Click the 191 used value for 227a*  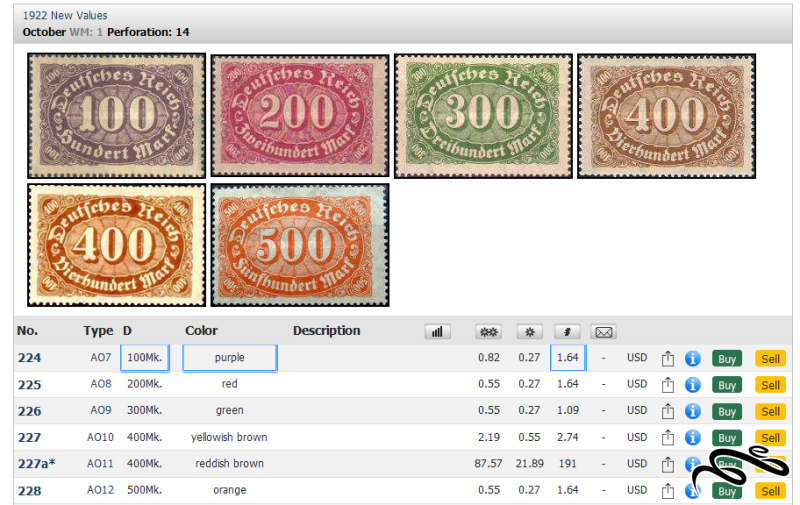[x=567, y=464]
